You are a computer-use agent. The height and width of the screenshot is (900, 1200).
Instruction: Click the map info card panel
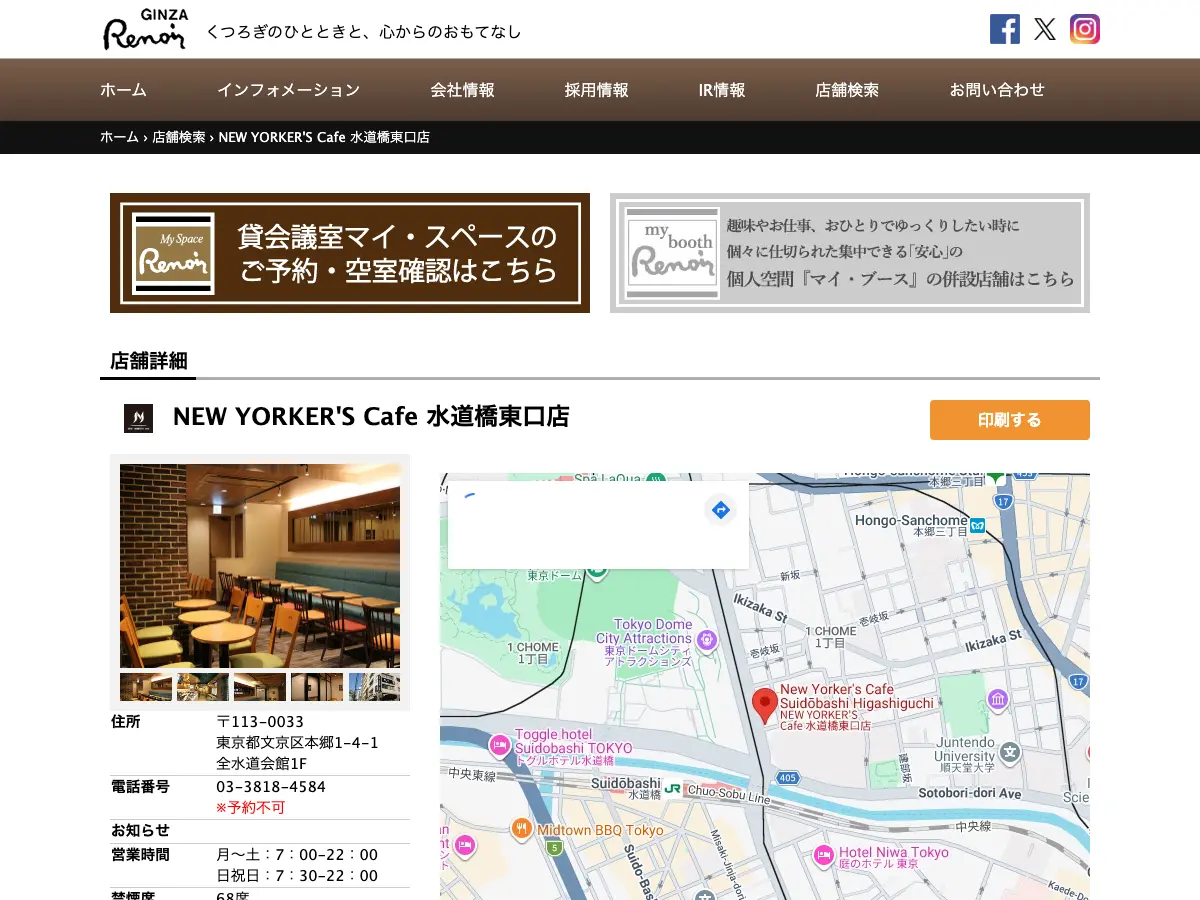598,525
